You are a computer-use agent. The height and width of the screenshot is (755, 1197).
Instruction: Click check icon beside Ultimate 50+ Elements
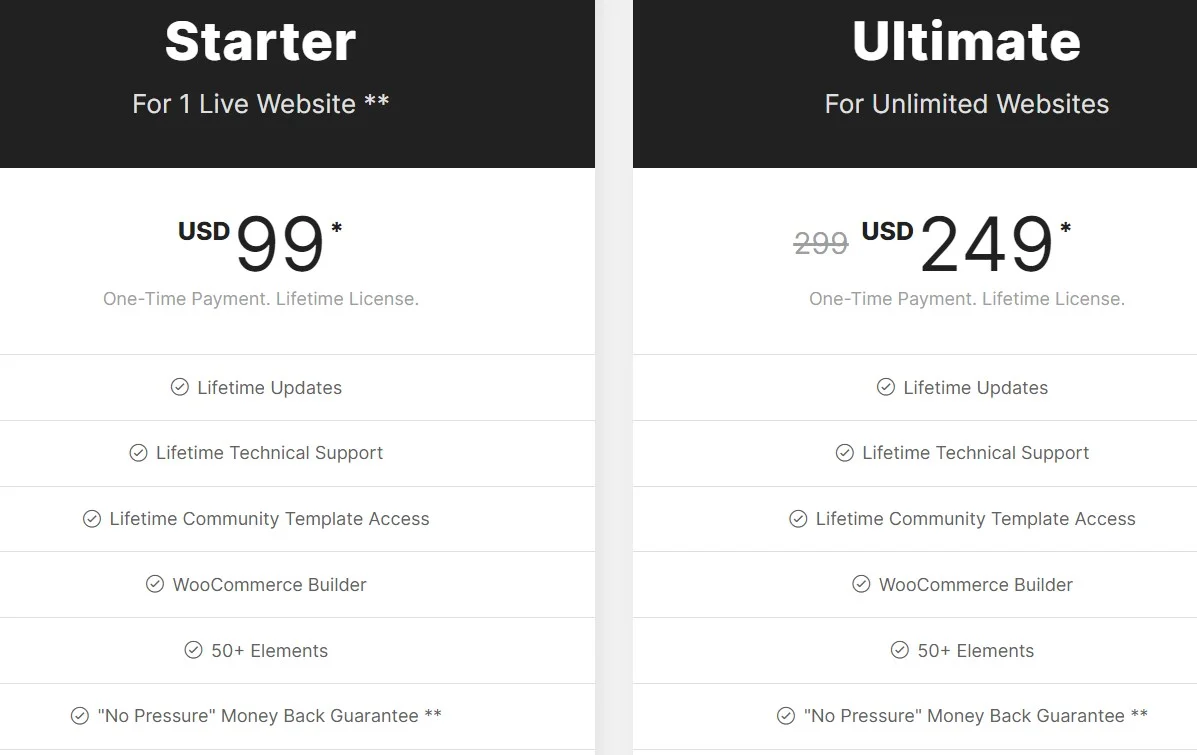pos(900,650)
